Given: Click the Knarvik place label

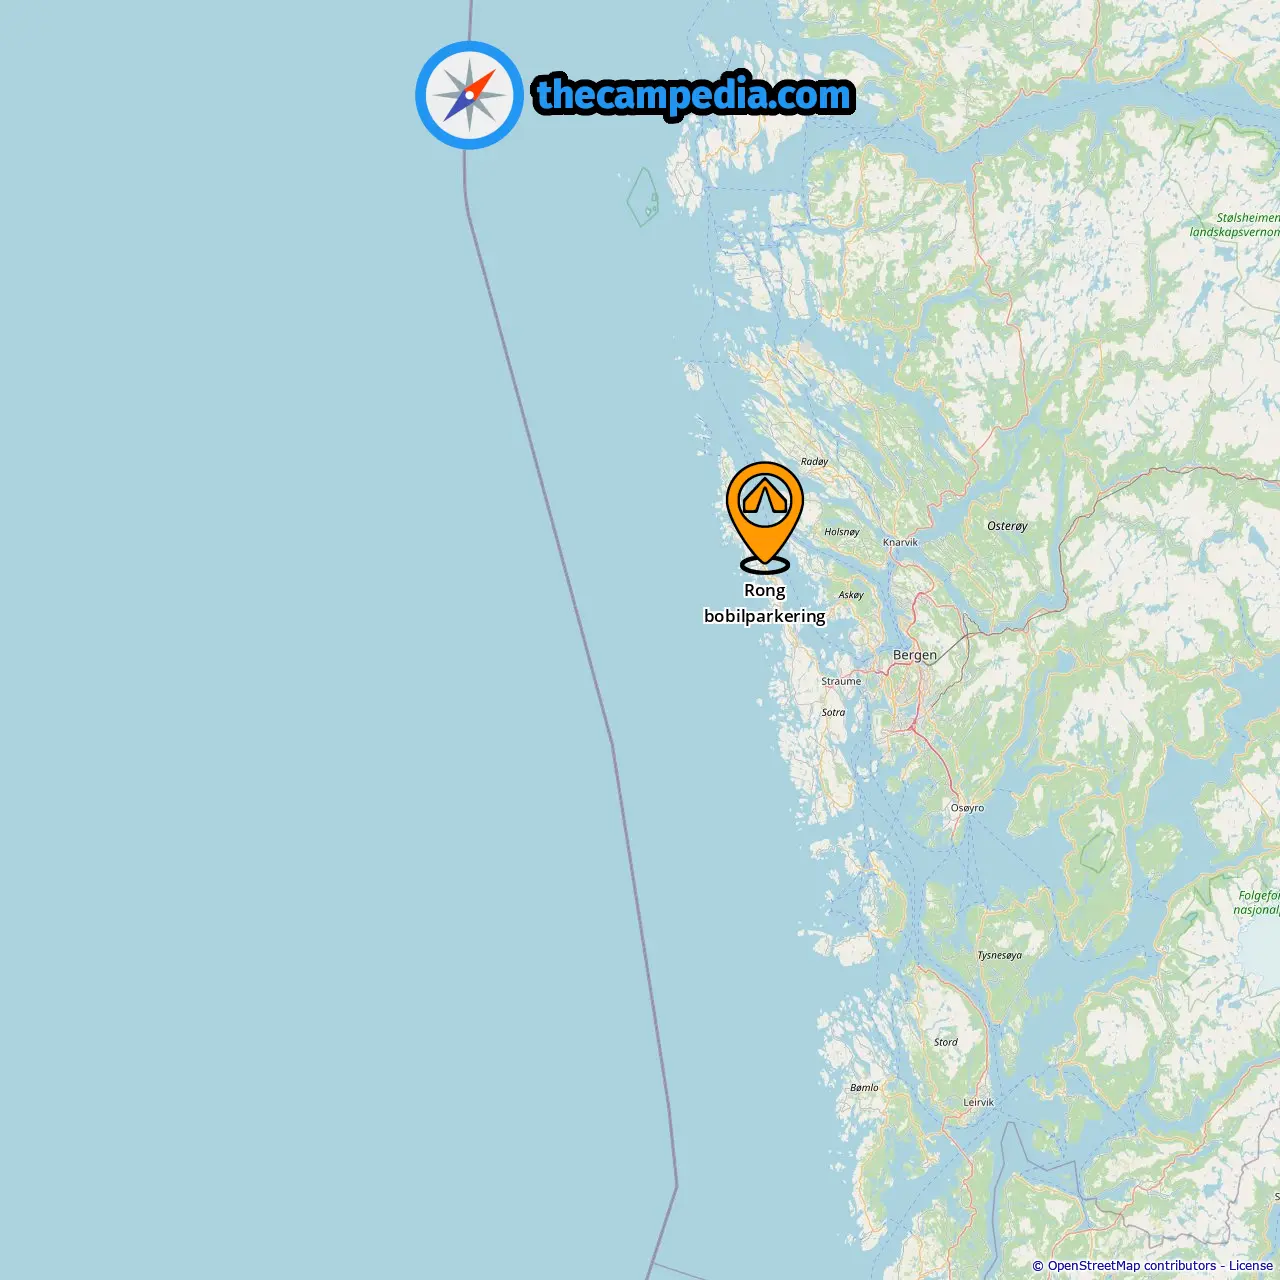Looking at the screenshot, I should pyautogui.click(x=900, y=542).
